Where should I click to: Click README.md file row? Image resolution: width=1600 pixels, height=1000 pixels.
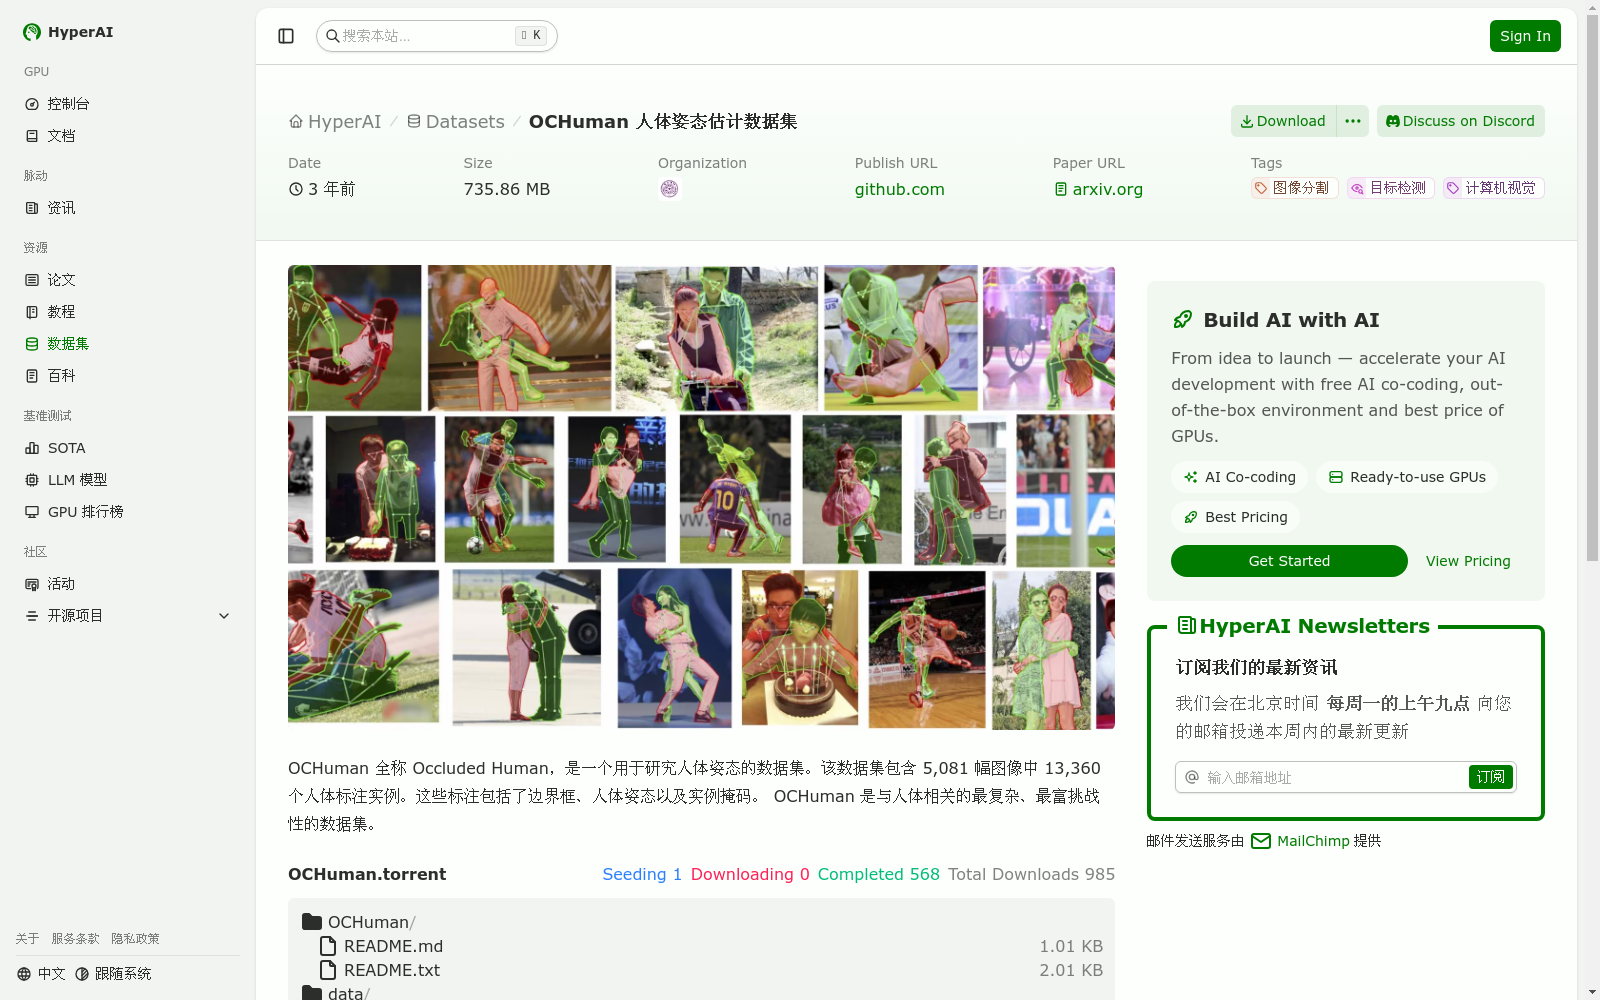click(701, 946)
